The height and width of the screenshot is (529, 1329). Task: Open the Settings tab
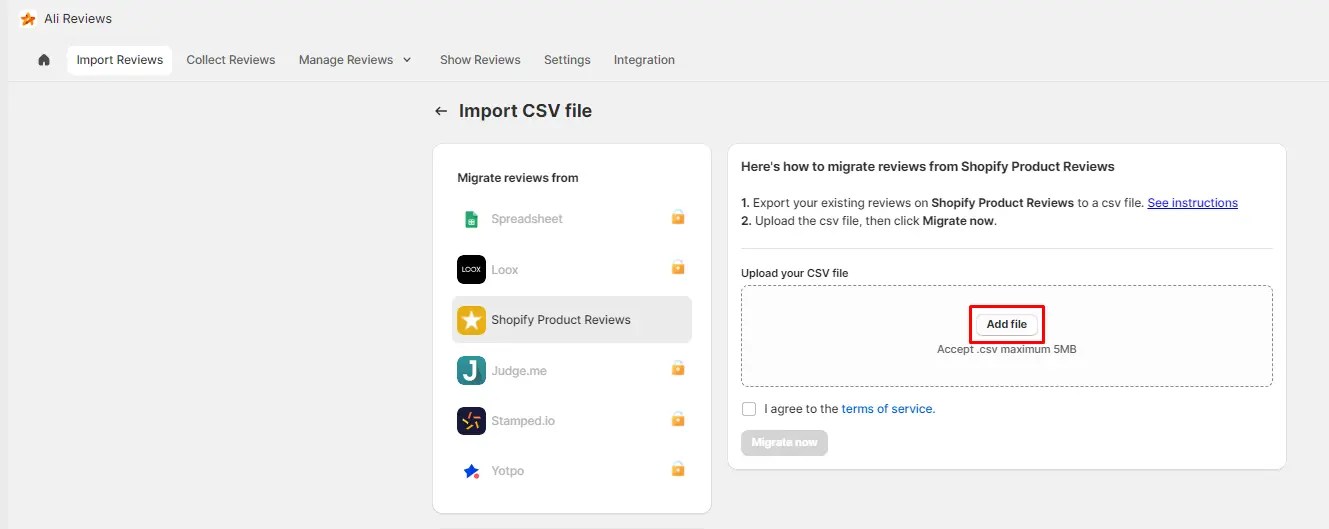(567, 60)
